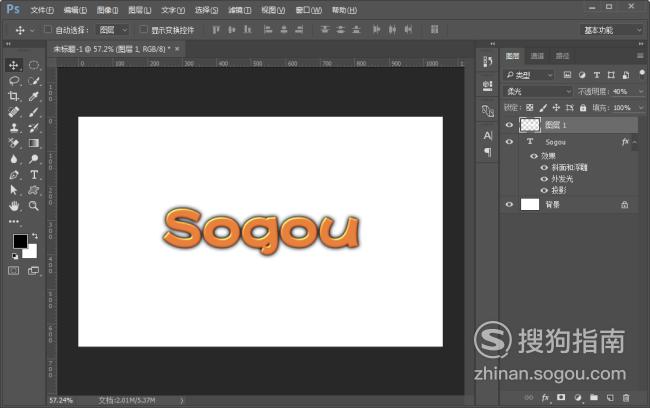
Task: Select the Lasso tool
Action: point(13,80)
